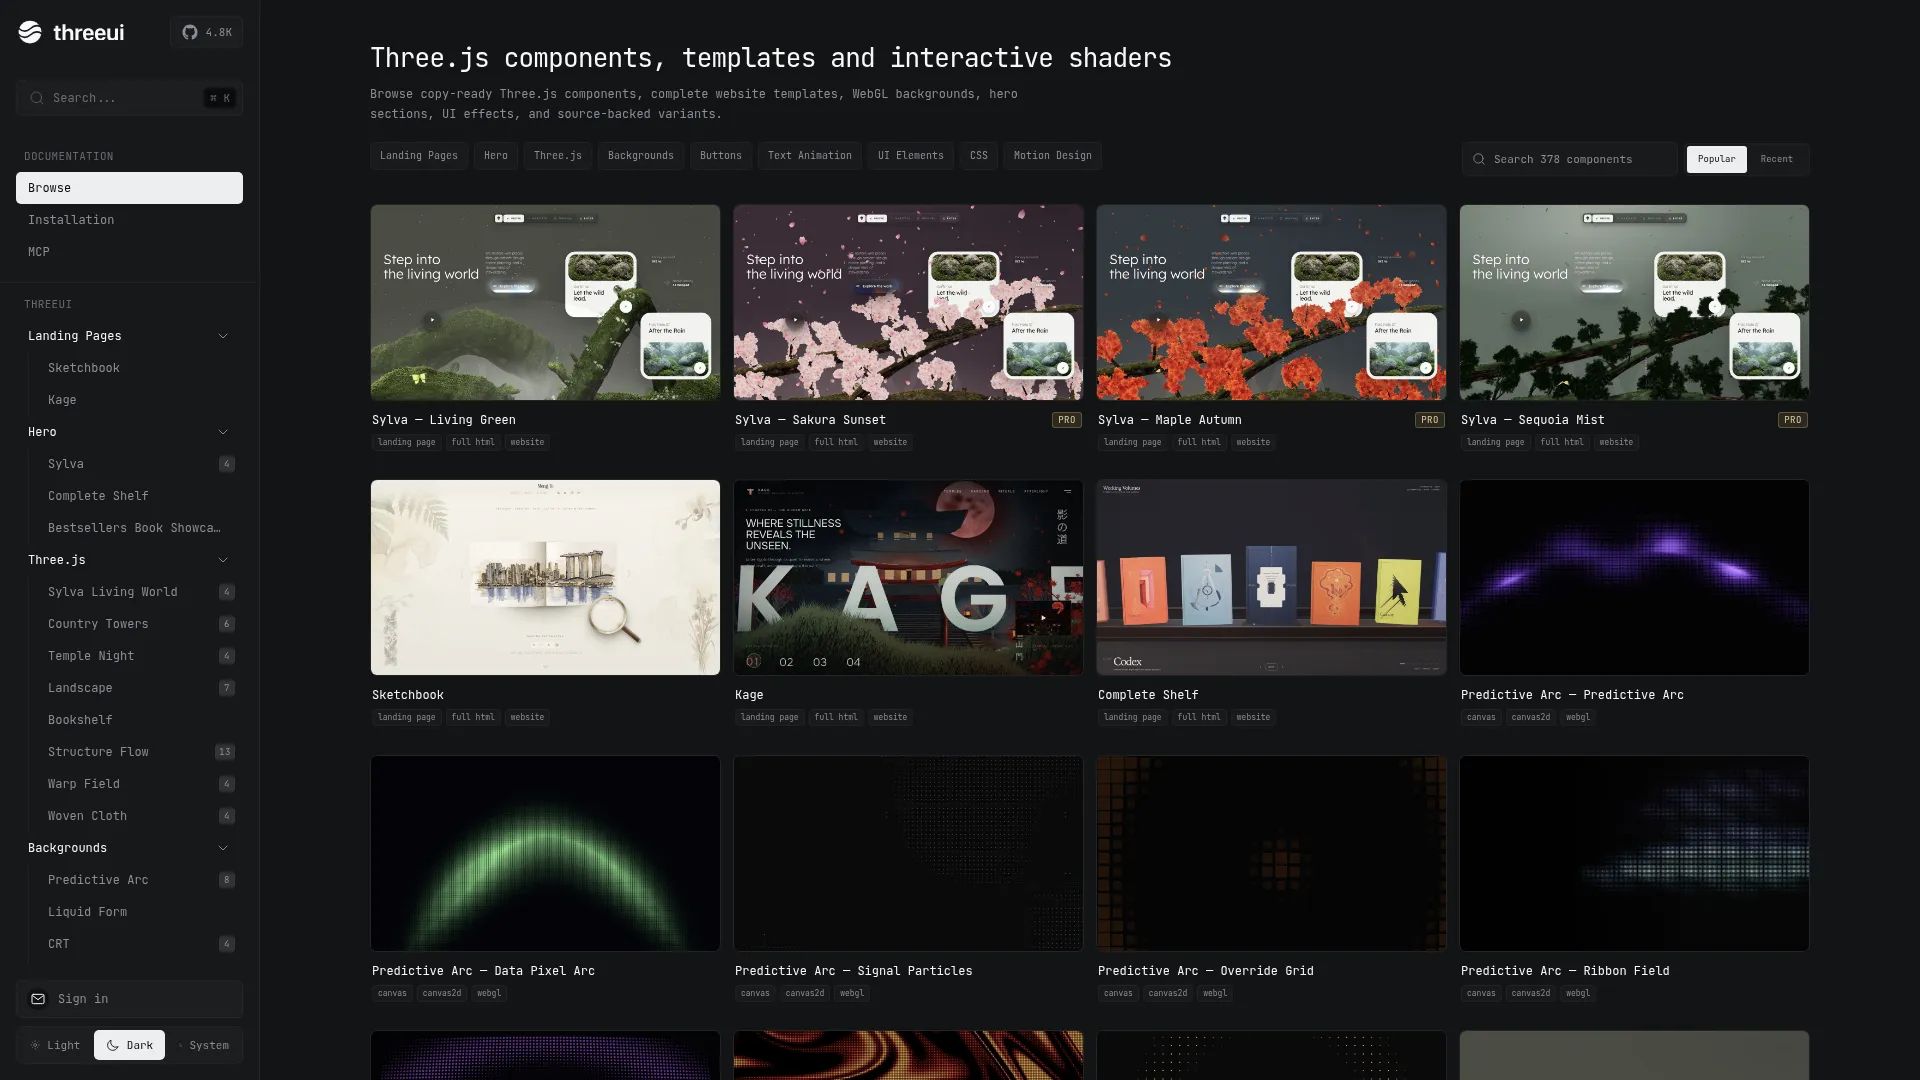Screen dimensions: 1920x1080
Task: Filter by Text Animation category
Action: [x=810, y=156]
